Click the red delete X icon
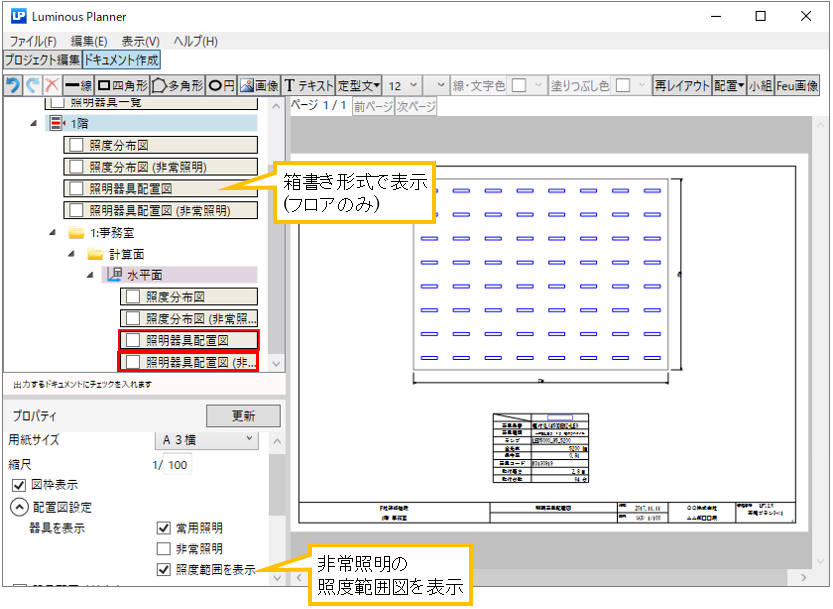 point(51,86)
